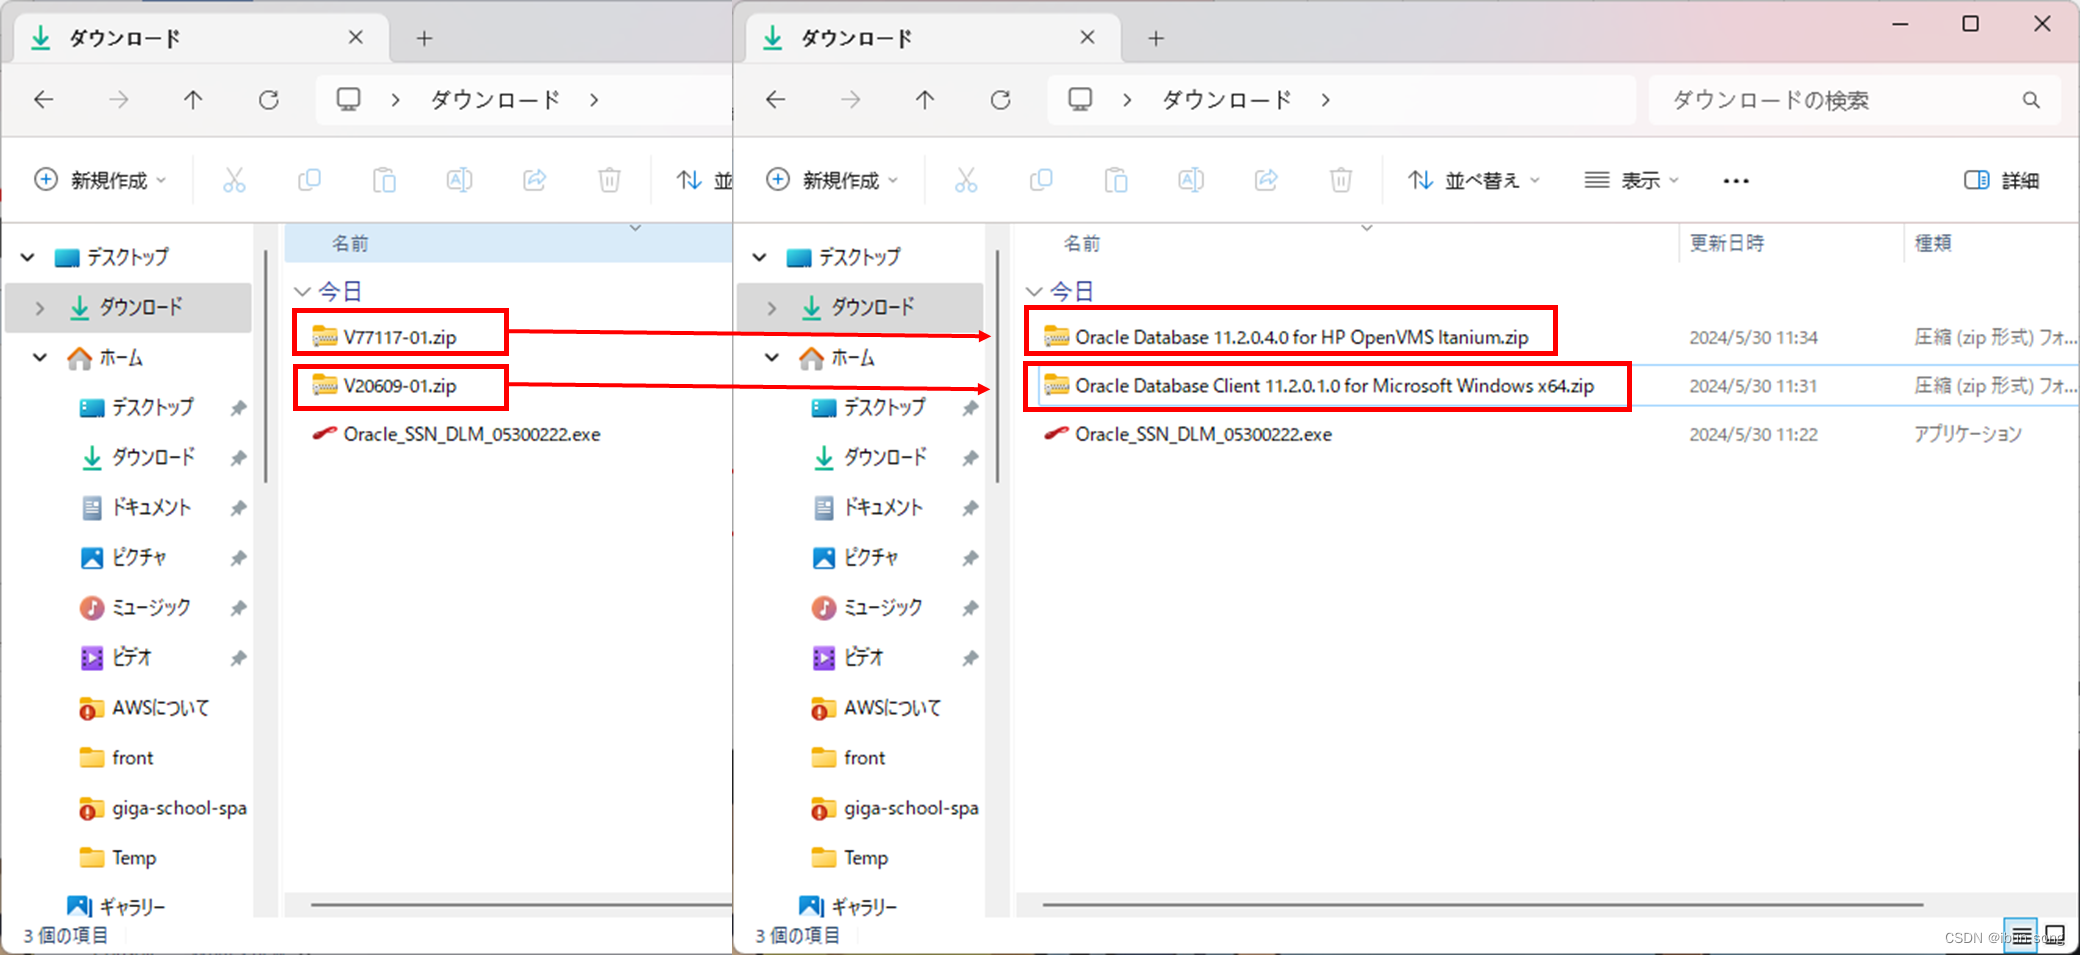The image size is (2080, 955).
Task: Click Cut scissors icon in right window toolbar
Action: 966,180
